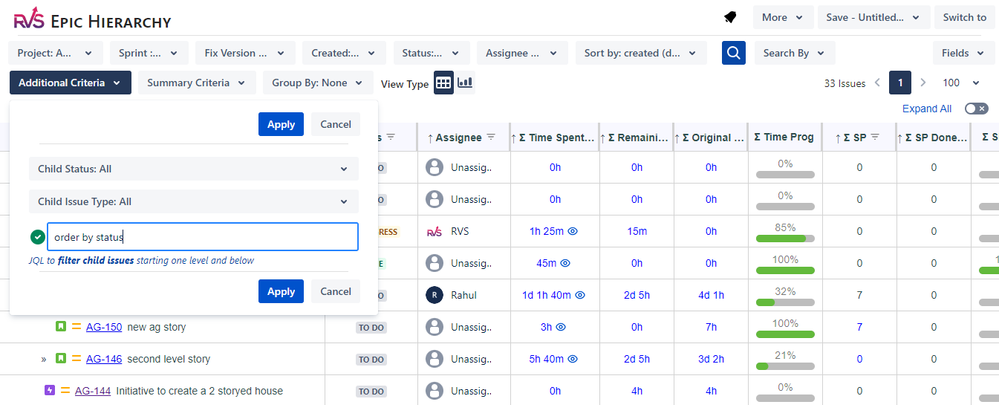Switch to bar chart view type
999x405 pixels.
(x=465, y=83)
